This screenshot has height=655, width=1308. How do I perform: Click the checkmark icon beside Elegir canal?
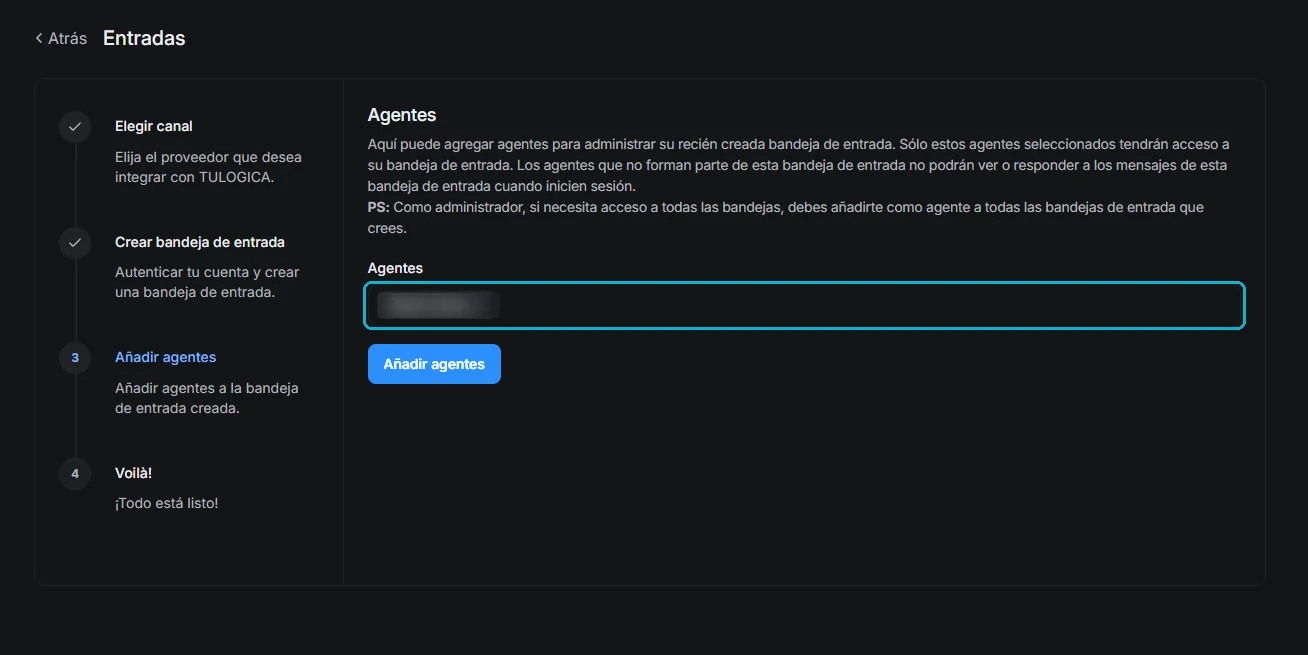pyautogui.click(x=75, y=127)
